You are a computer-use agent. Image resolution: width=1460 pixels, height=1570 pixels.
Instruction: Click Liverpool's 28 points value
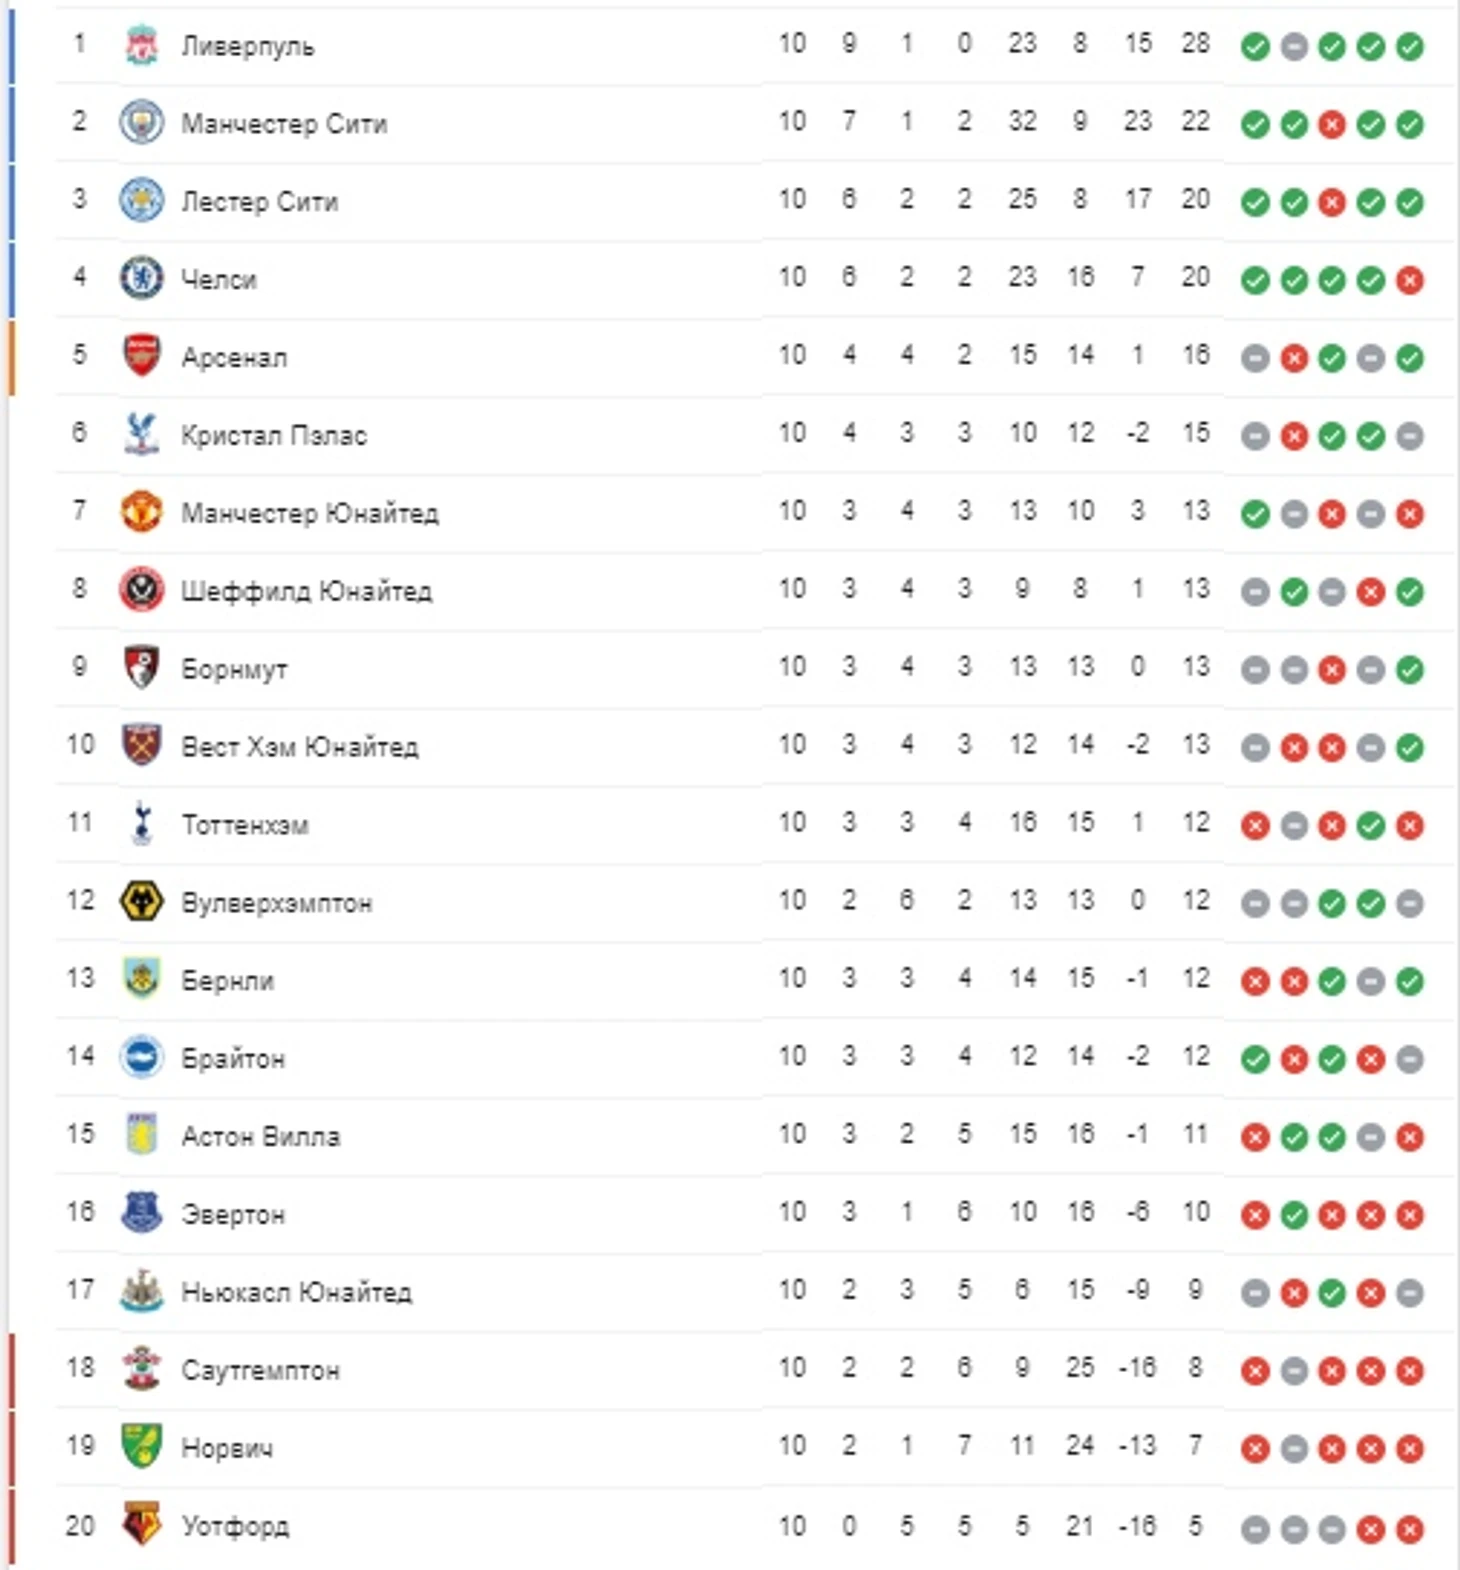pyautogui.click(x=1195, y=44)
